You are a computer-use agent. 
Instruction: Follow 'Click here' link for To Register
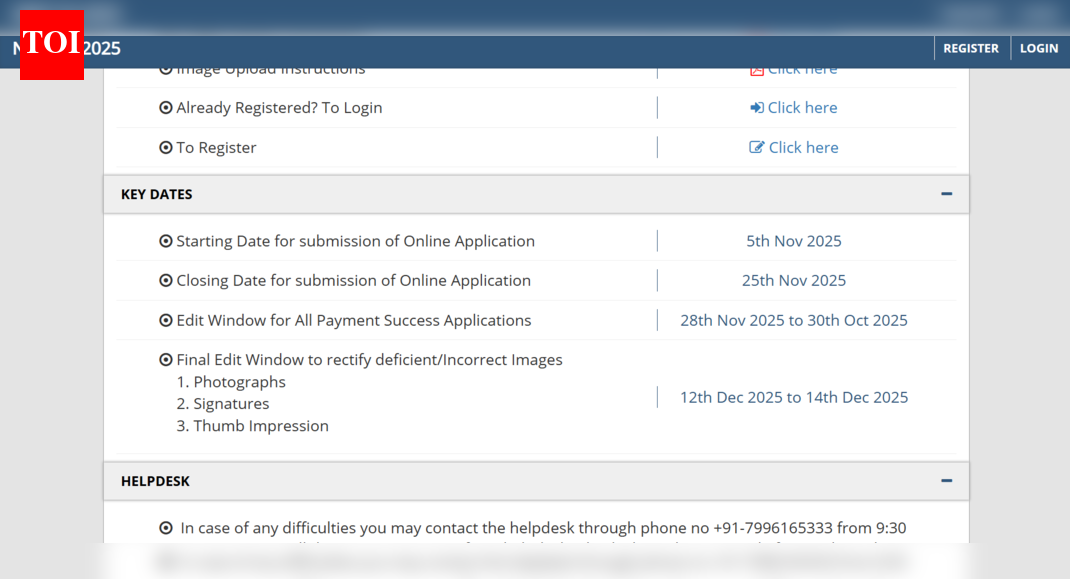(803, 147)
